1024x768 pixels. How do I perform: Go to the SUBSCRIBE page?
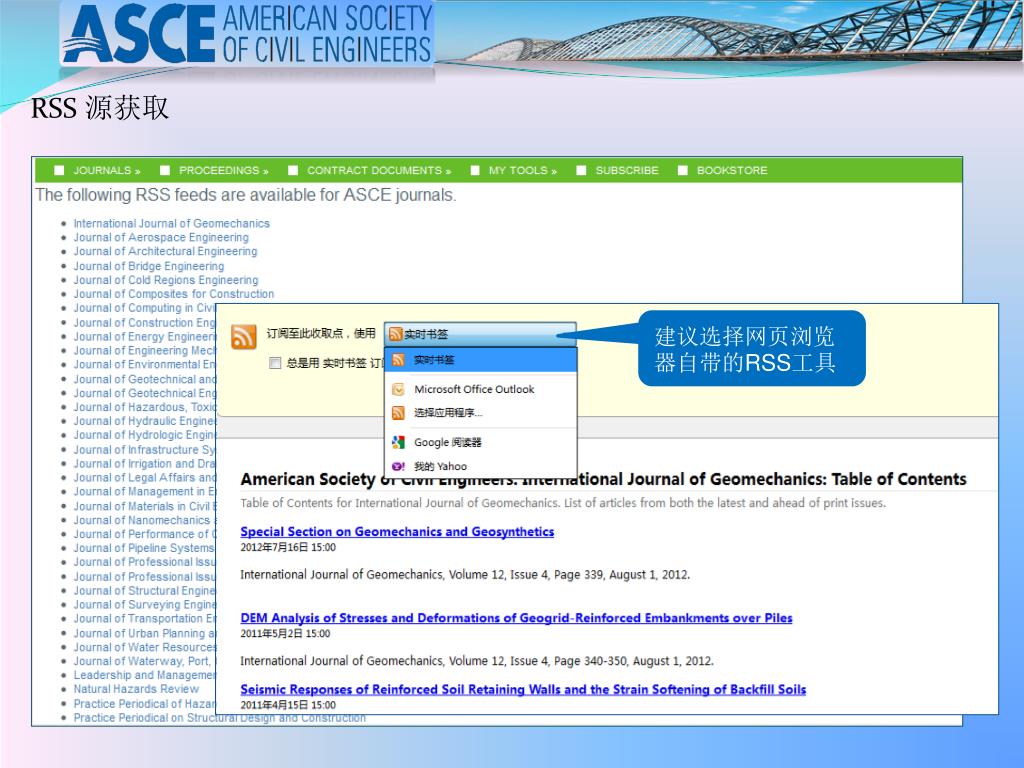click(x=627, y=170)
